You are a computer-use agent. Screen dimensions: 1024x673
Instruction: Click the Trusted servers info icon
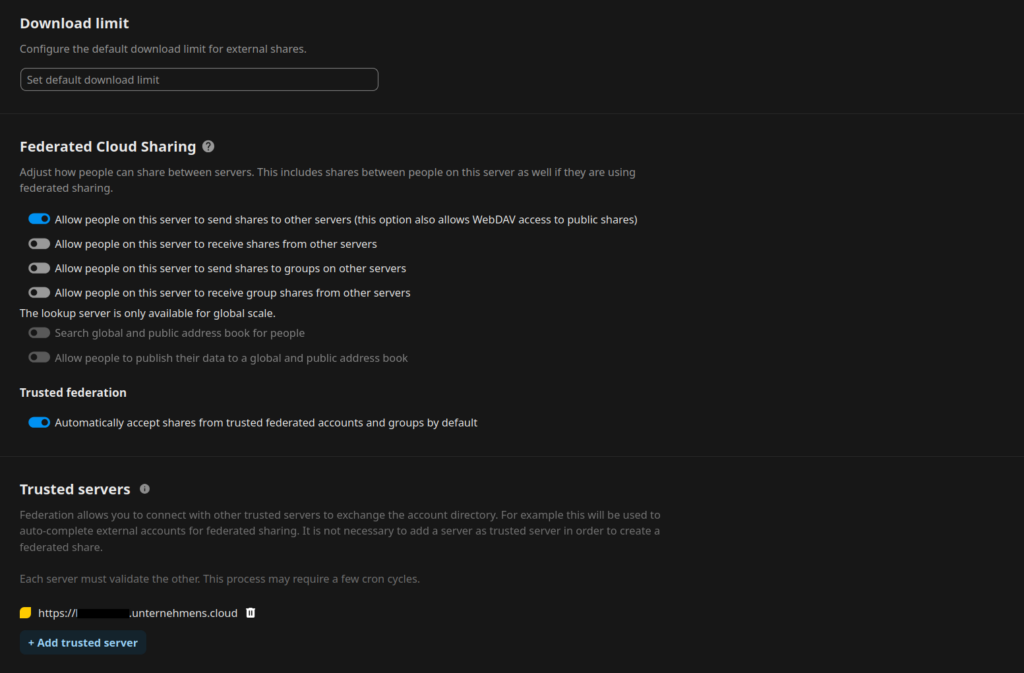pos(145,489)
